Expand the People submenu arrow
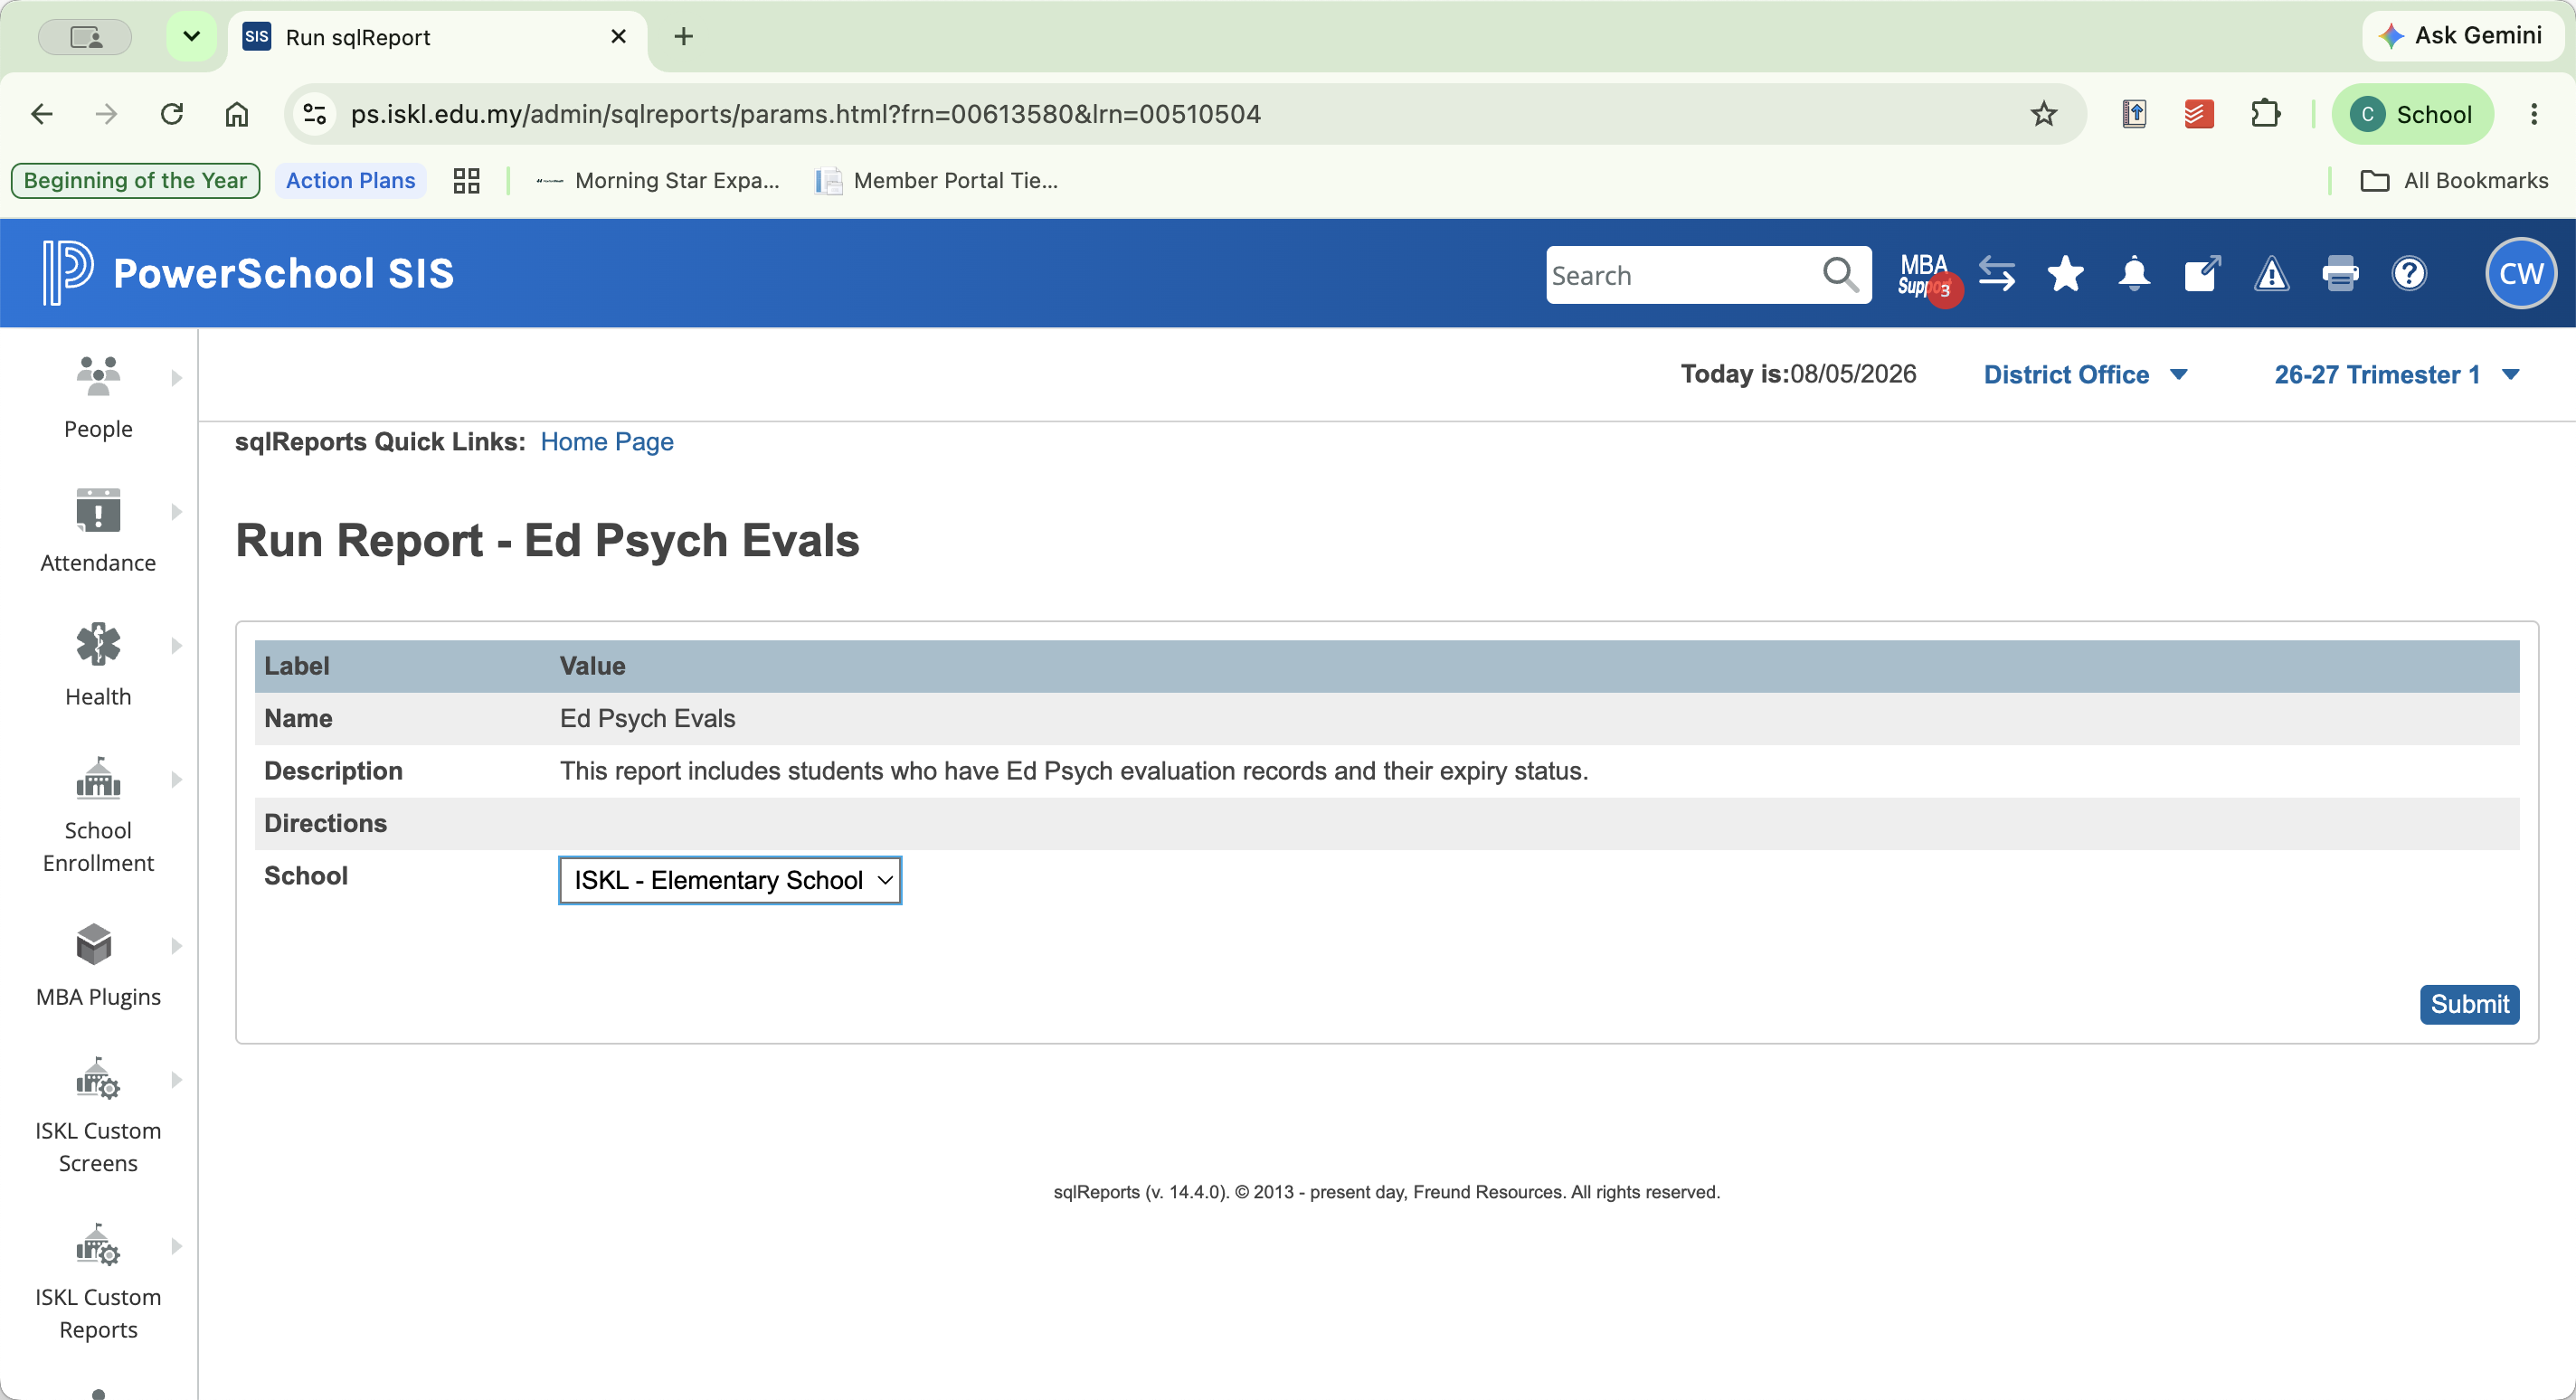This screenshot has height=1400, width=2576. 177,378
